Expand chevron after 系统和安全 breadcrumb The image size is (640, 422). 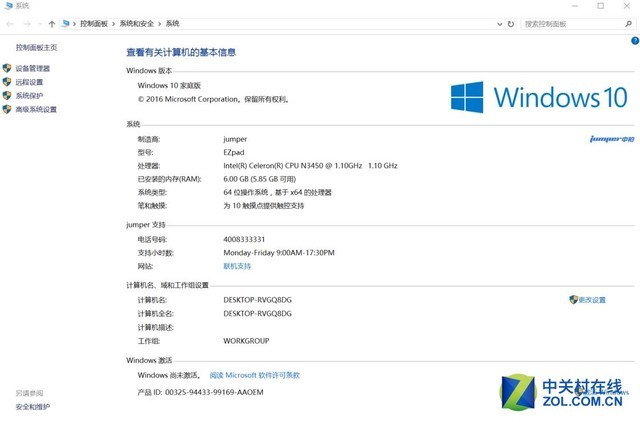pyautogui.click(x=160, y=24)
